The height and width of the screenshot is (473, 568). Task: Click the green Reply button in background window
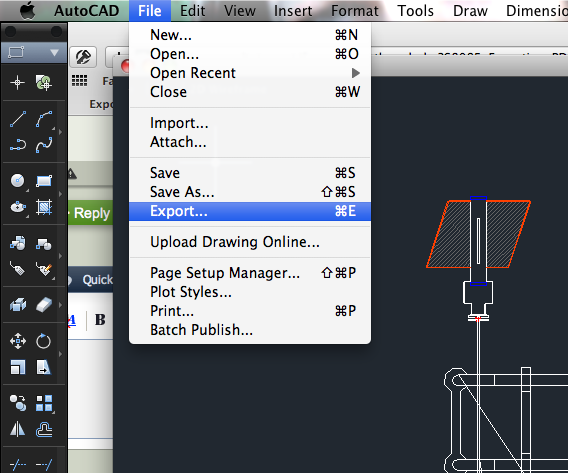click(x=91, y=213)
